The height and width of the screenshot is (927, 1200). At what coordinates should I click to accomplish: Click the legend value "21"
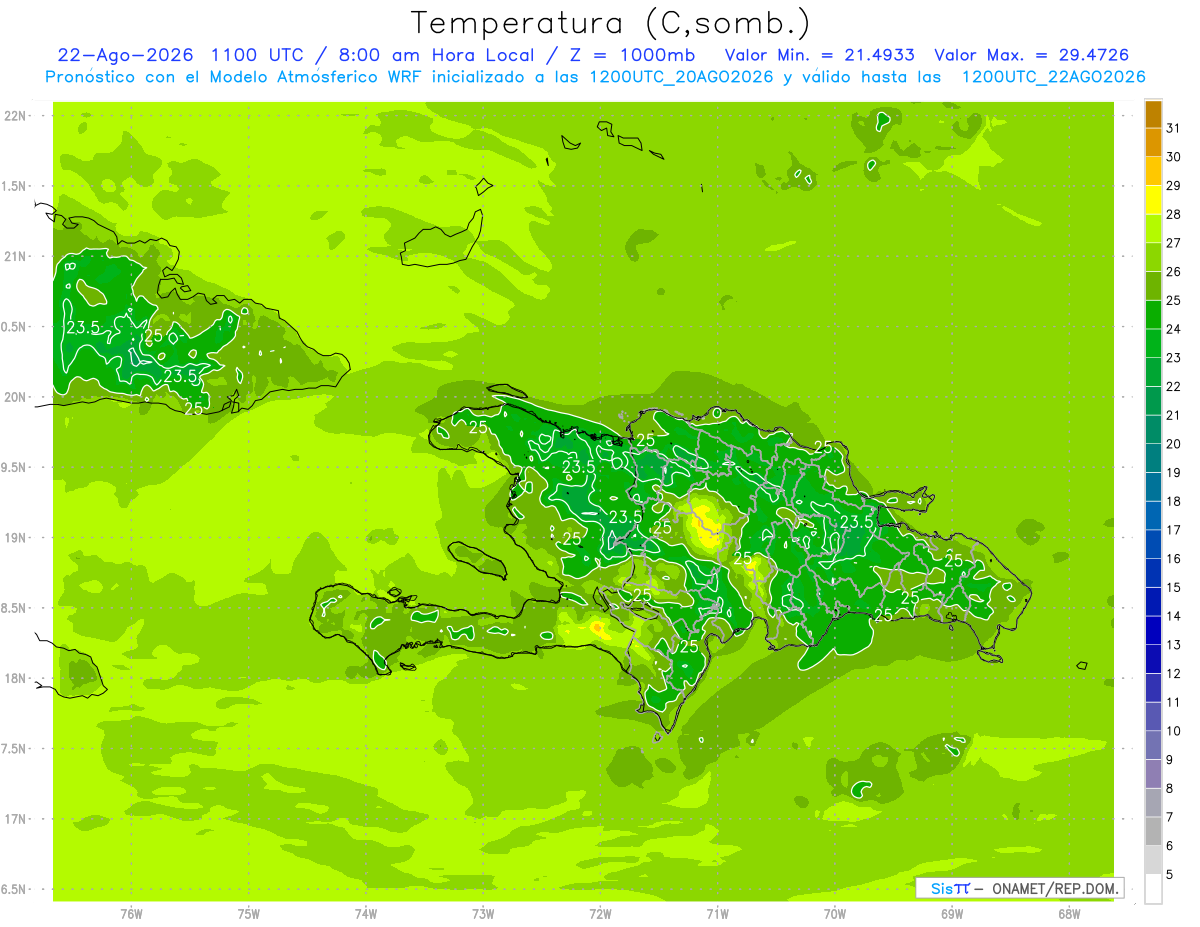coord(1173,415)
